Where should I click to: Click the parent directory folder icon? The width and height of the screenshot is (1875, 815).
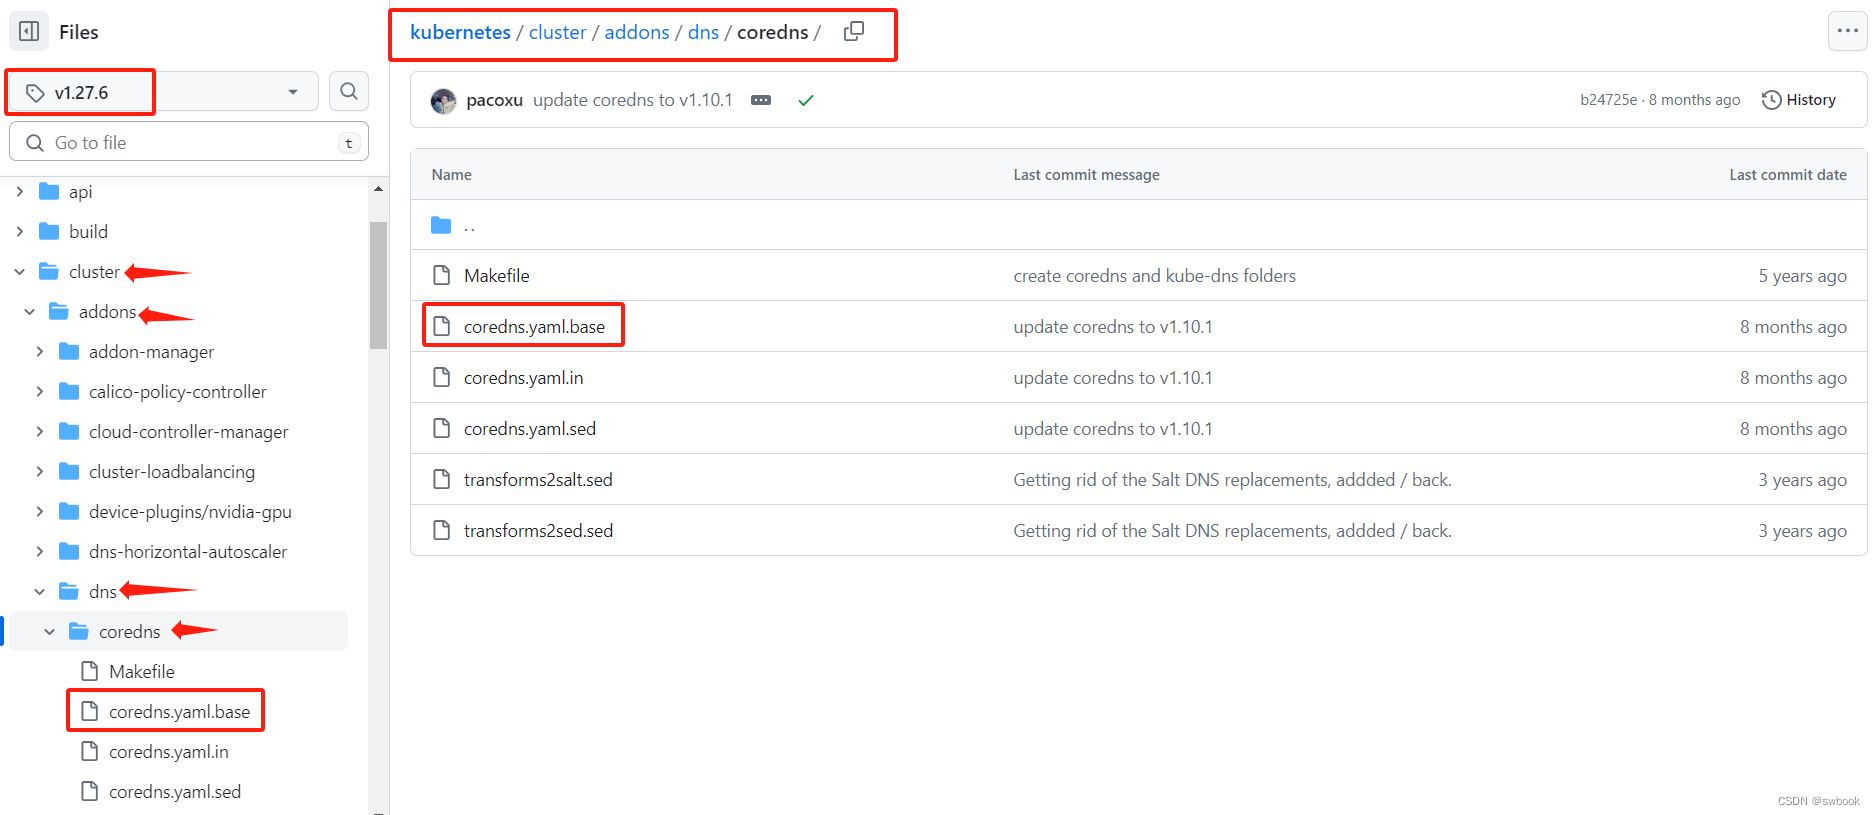tap(441, 225)
